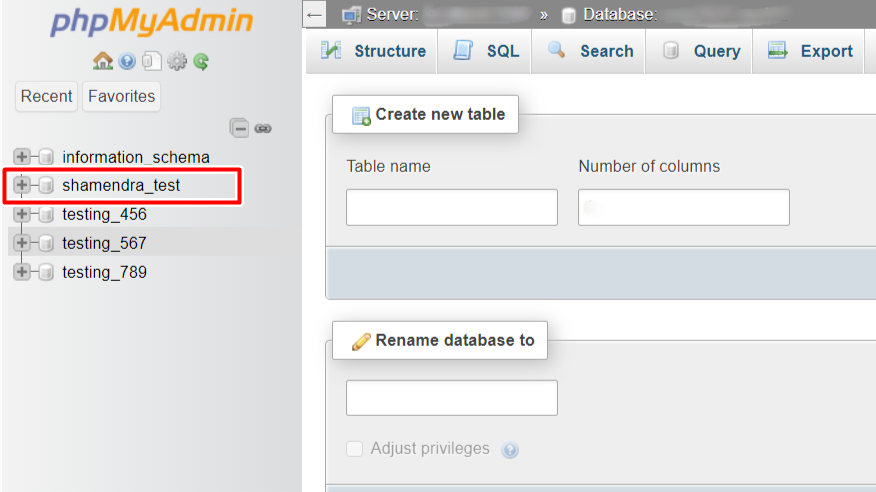Click the Server breadcrumb label

[x=393, y=15]
